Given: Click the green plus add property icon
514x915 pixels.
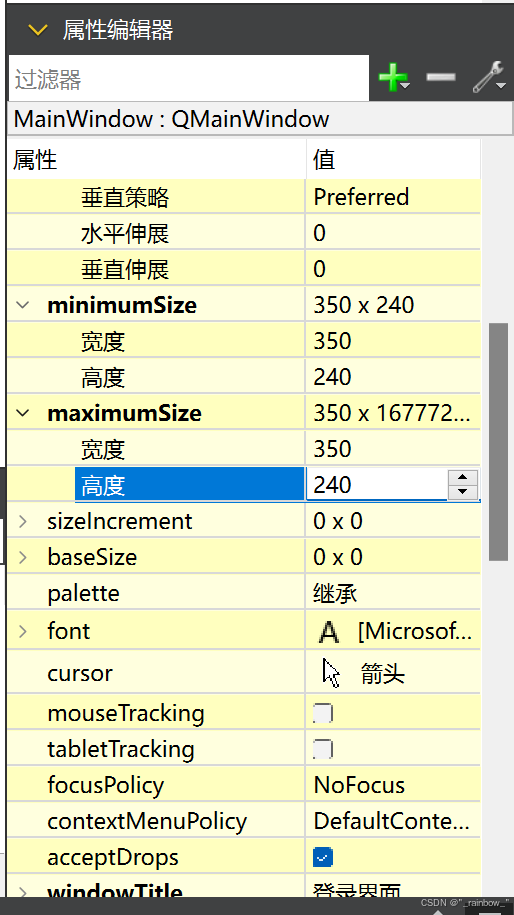Looking at the screenshot, I should click(393, 77).
